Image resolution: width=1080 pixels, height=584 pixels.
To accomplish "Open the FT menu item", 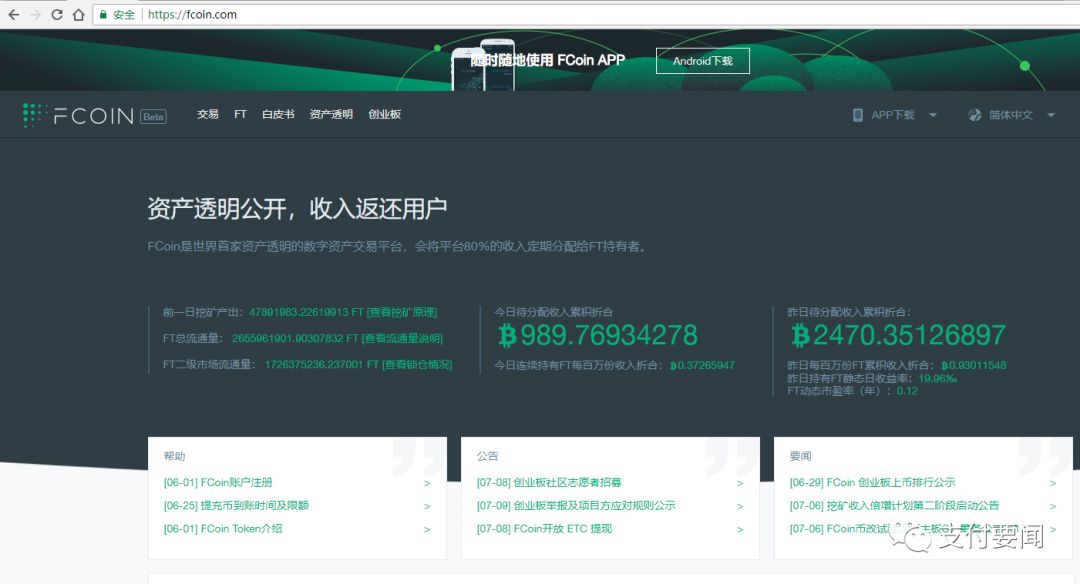I will click(x=240, y=114).
